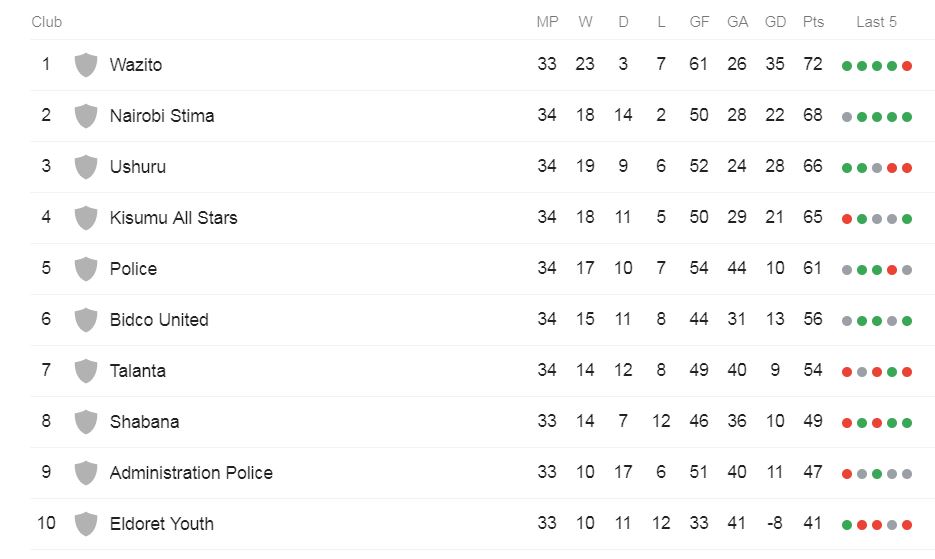935x559 pixels.
Task: Click Nairobi Stima's grey draw result dot
Action: tap(847, 117)
